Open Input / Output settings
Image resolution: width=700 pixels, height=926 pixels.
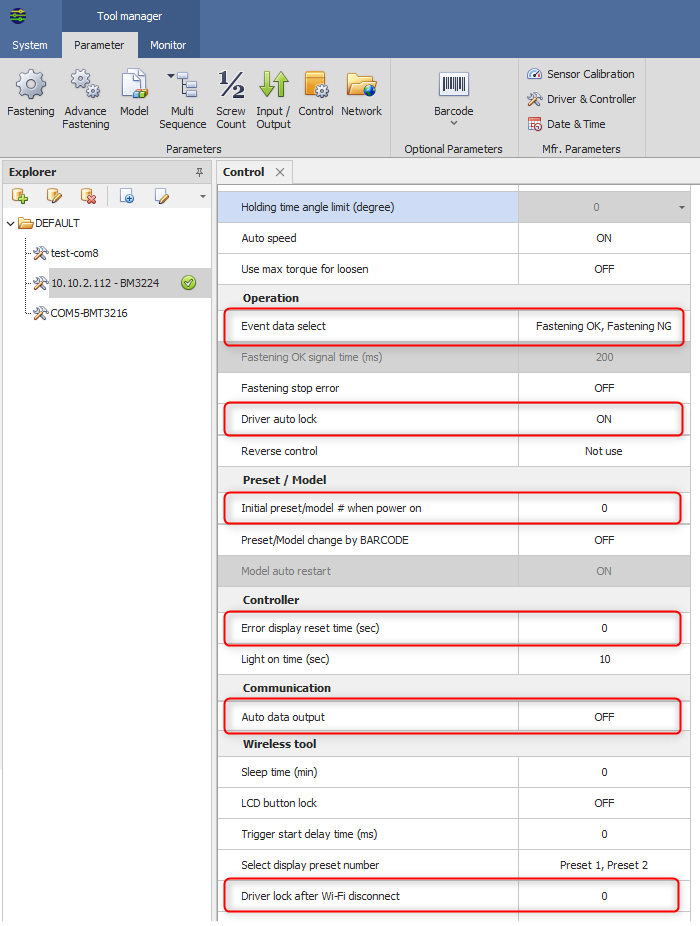pyautogui.click(x=273, y=98)
